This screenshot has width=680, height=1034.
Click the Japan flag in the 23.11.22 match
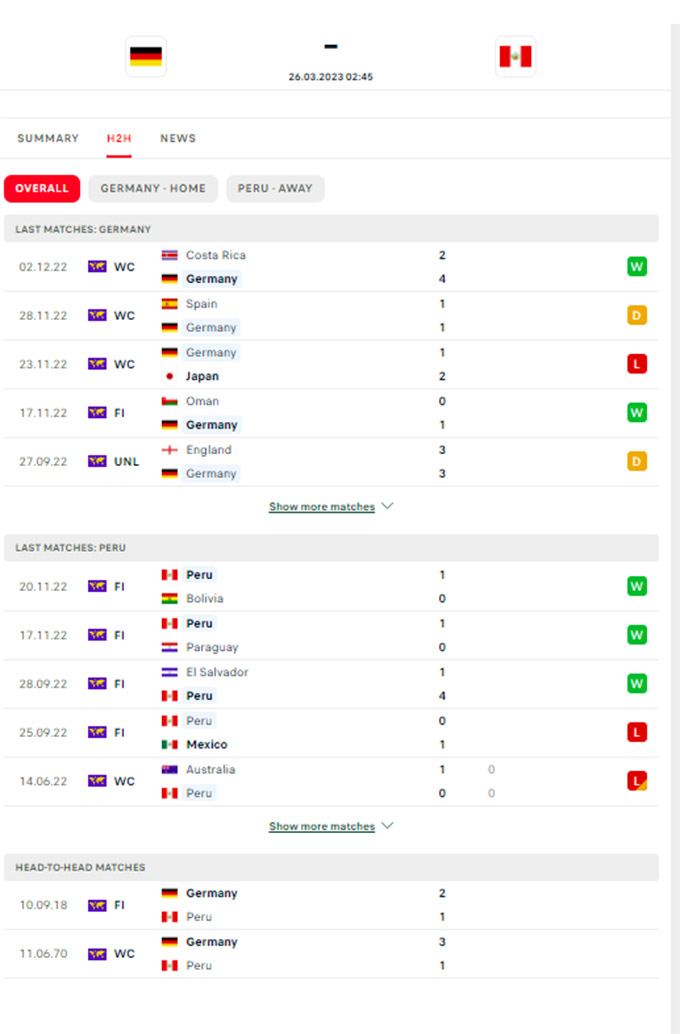[x=170, y=376]
